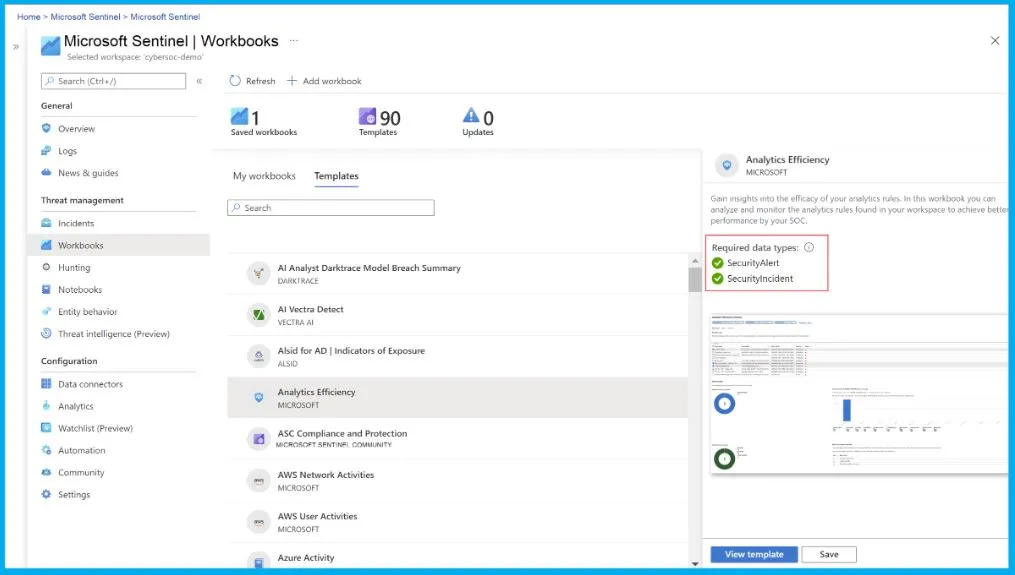Click first Microsoft Sentinel breadcrumb link
1015x575 pixels.
85,16
